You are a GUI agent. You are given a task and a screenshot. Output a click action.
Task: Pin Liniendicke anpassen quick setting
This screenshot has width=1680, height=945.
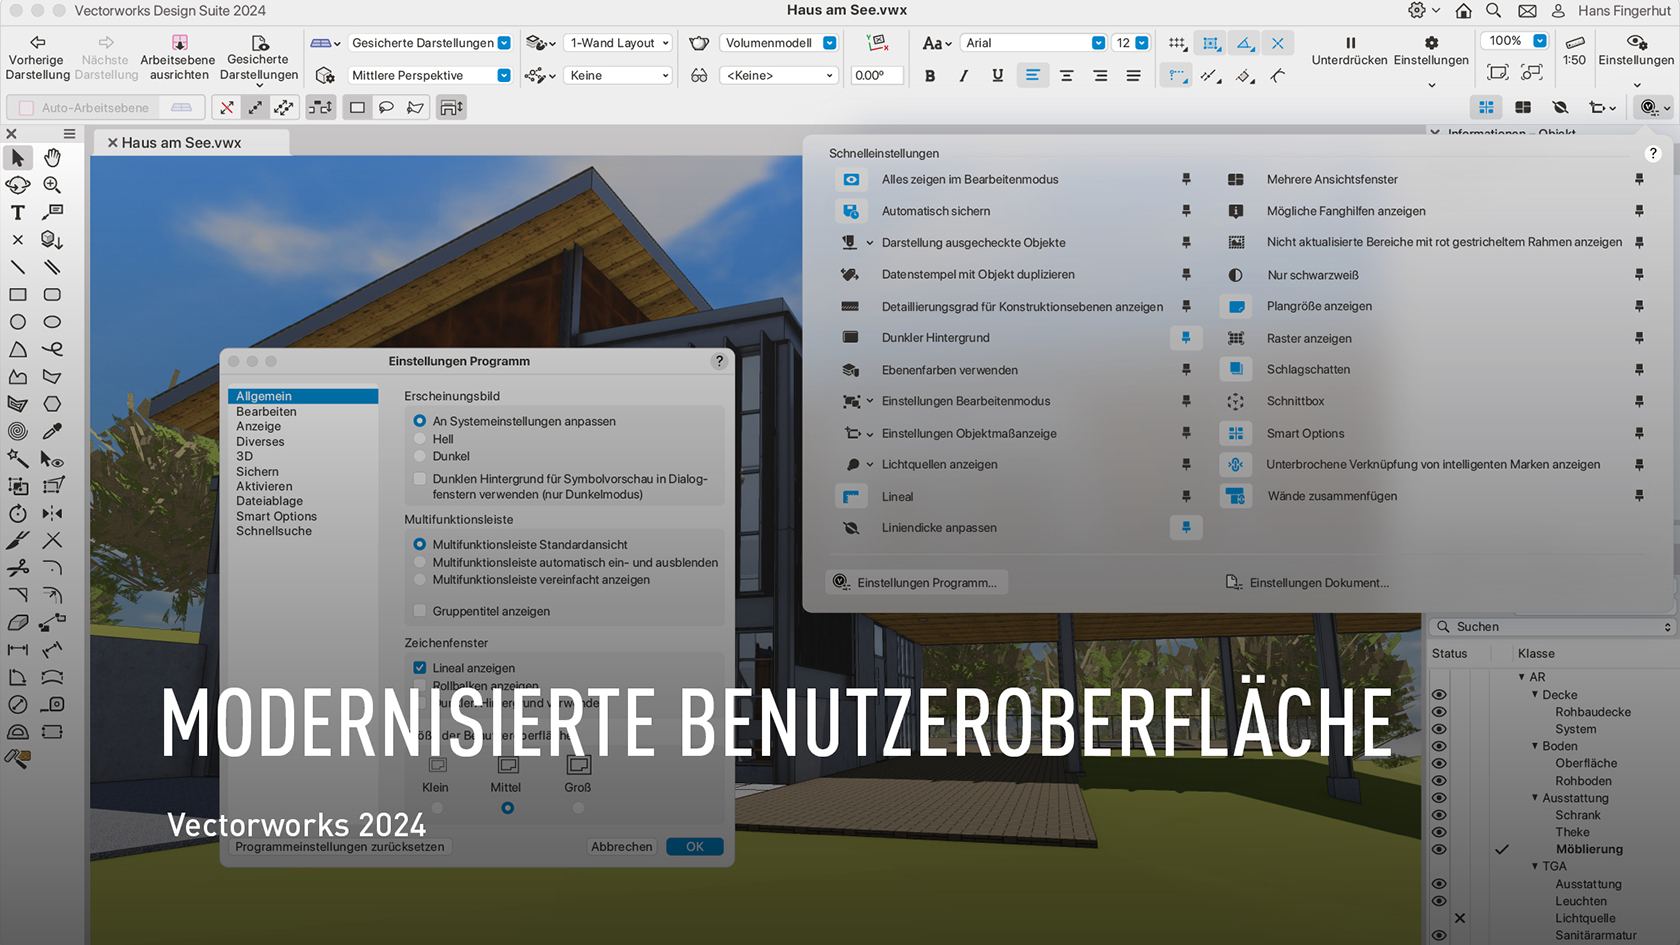pos(1186,528)
